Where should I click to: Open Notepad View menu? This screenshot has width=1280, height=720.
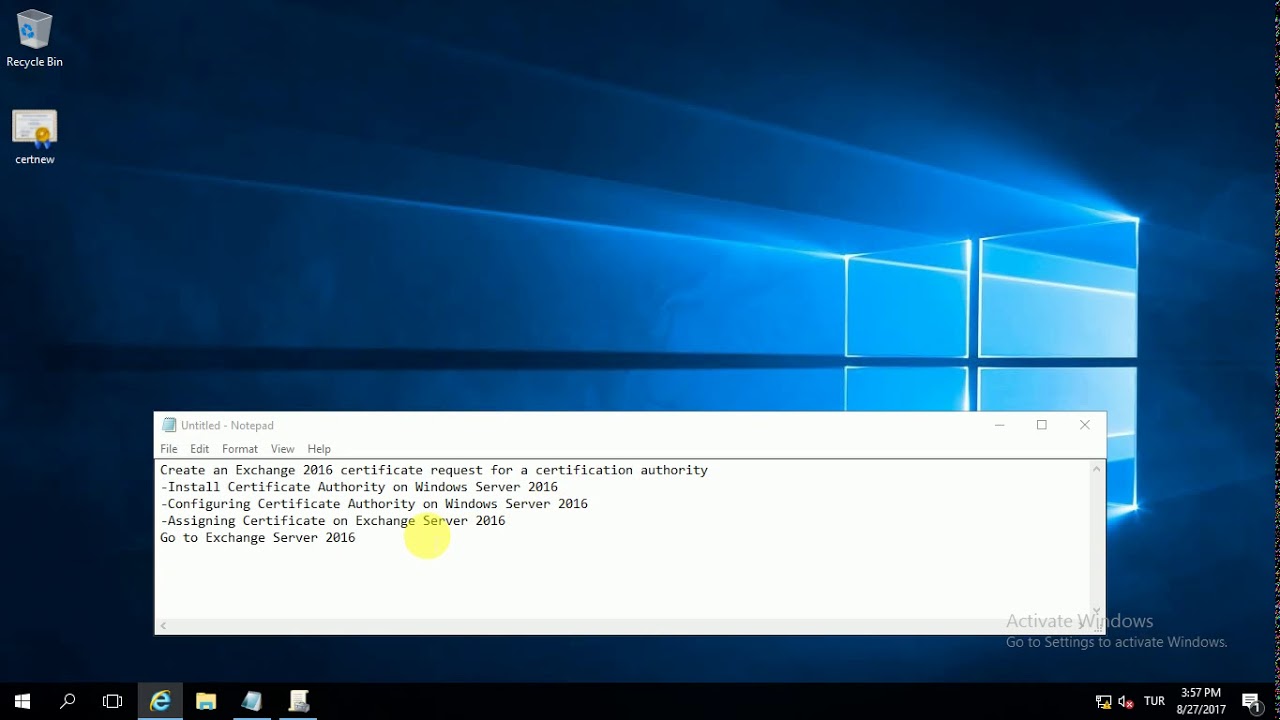point(283,449)
